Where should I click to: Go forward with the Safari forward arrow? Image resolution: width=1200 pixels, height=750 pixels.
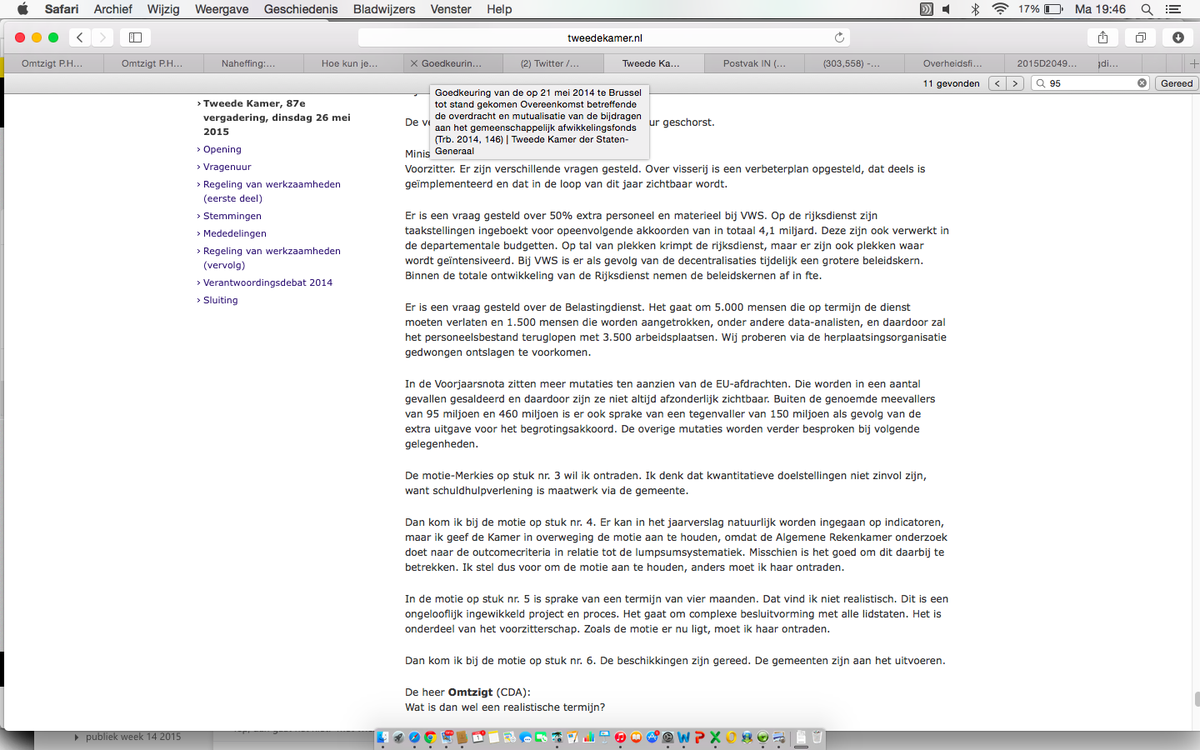101,37
